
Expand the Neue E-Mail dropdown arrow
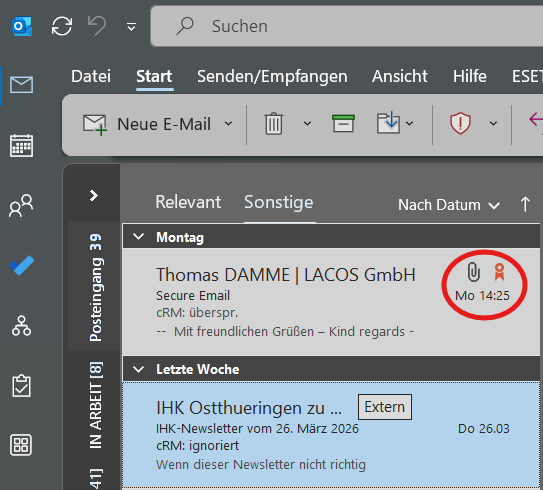coord(228,124)
